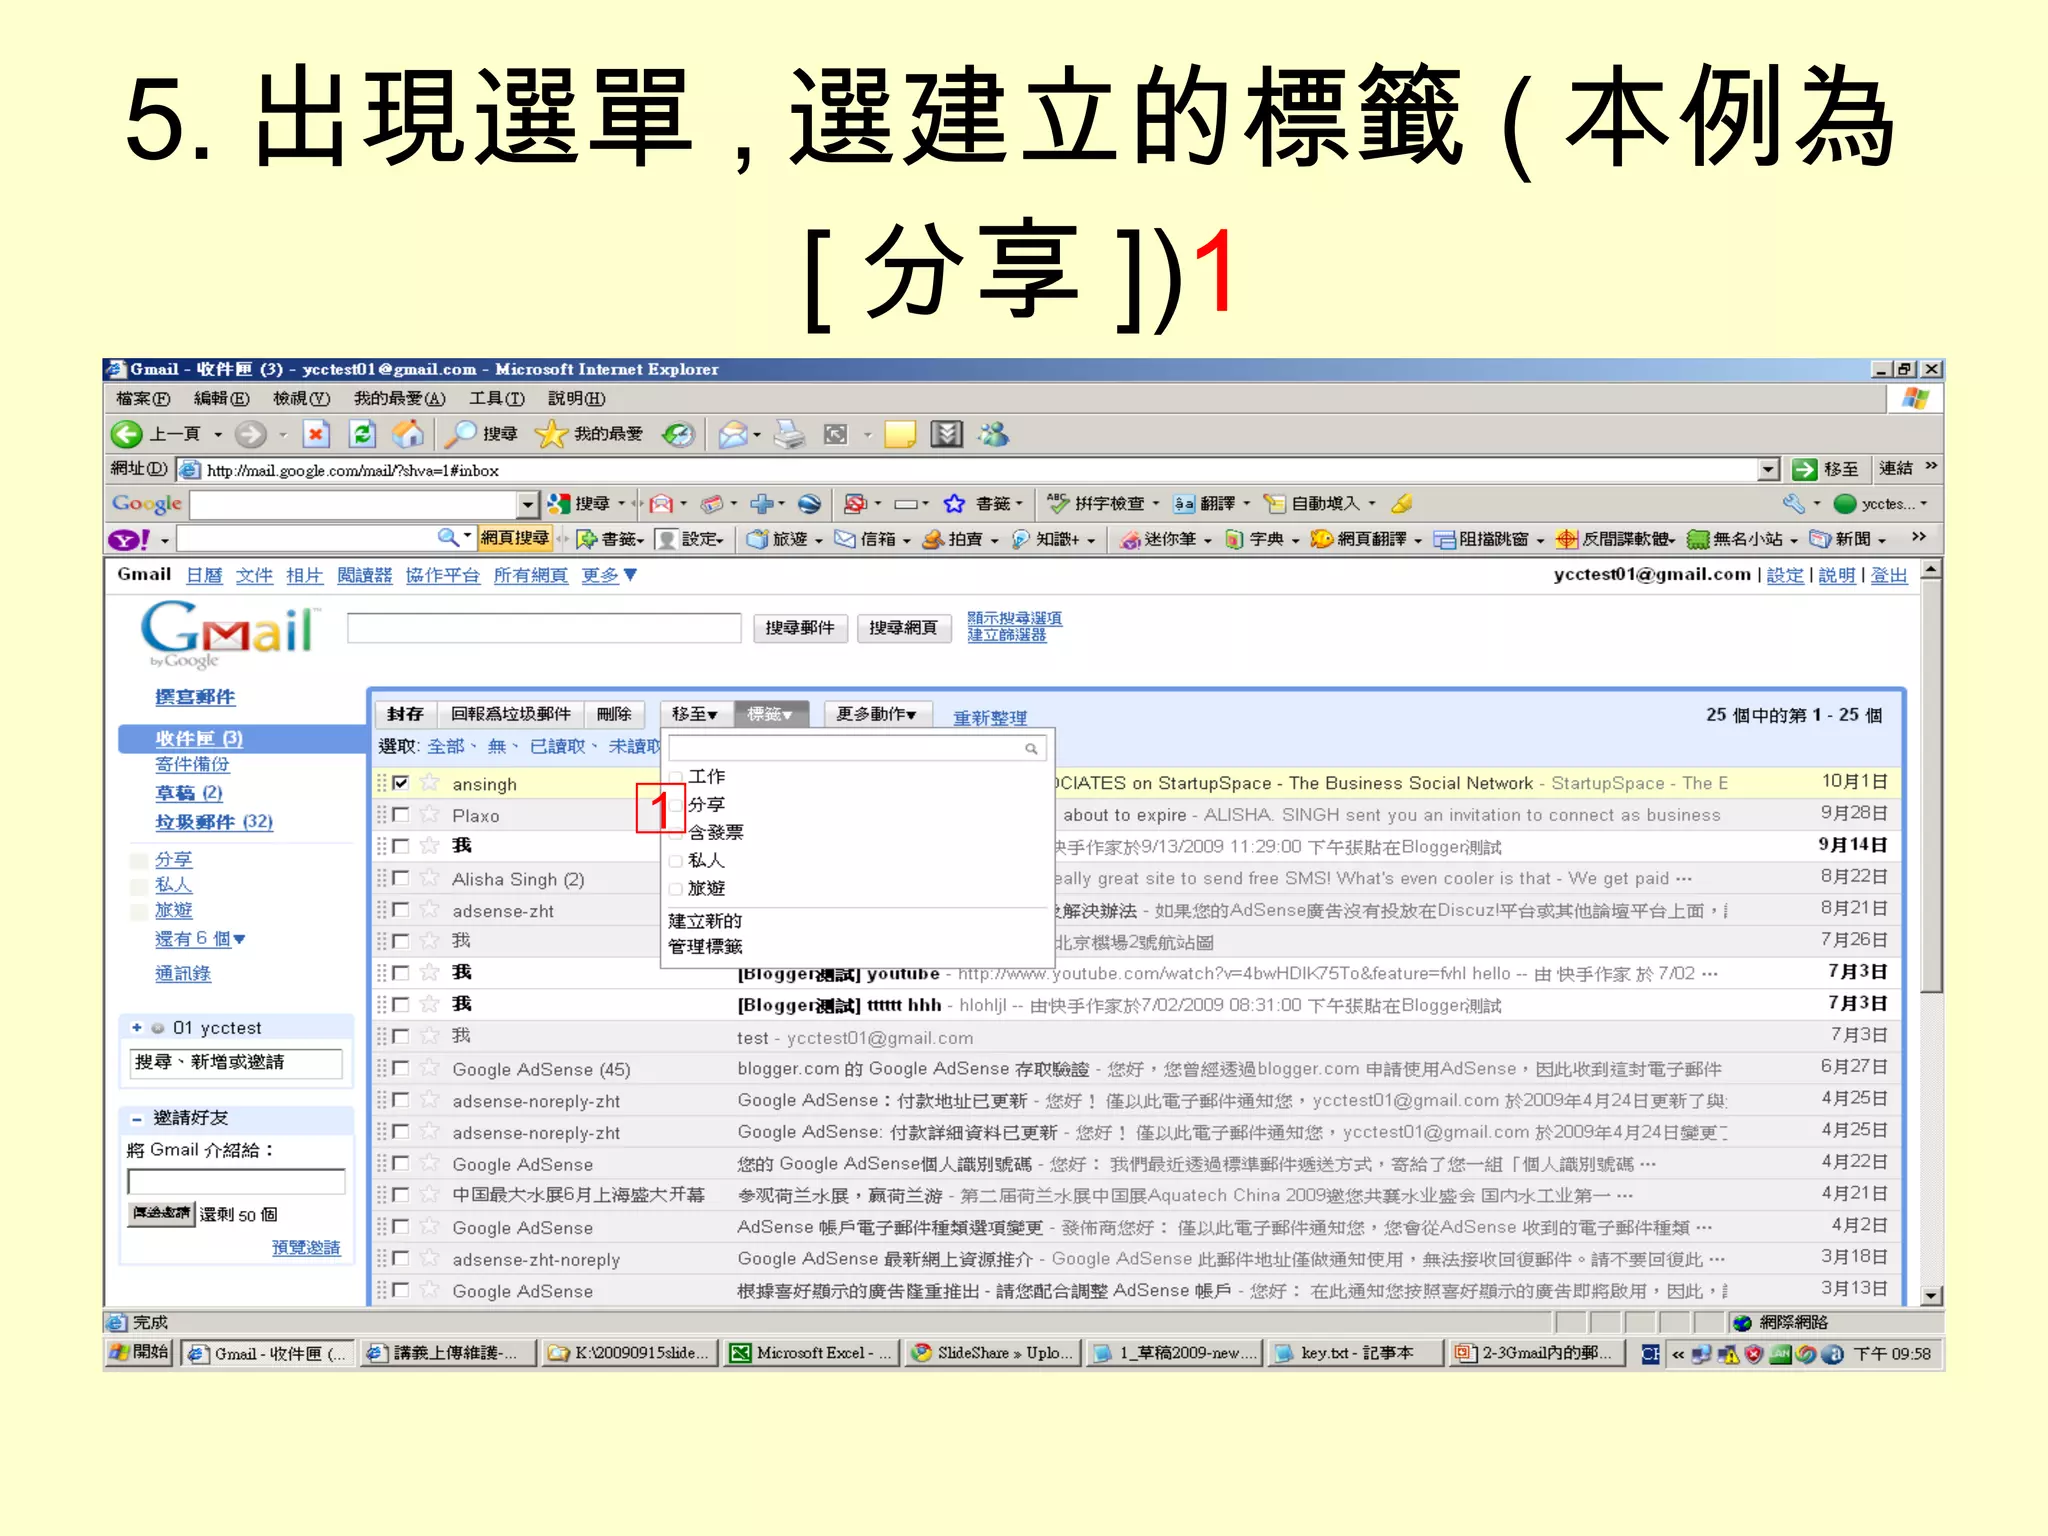The width and height of the screenshot is (2048, 1536).
Task: Check the adsense-zht message checkbox
Action: (x=401, y=910)
